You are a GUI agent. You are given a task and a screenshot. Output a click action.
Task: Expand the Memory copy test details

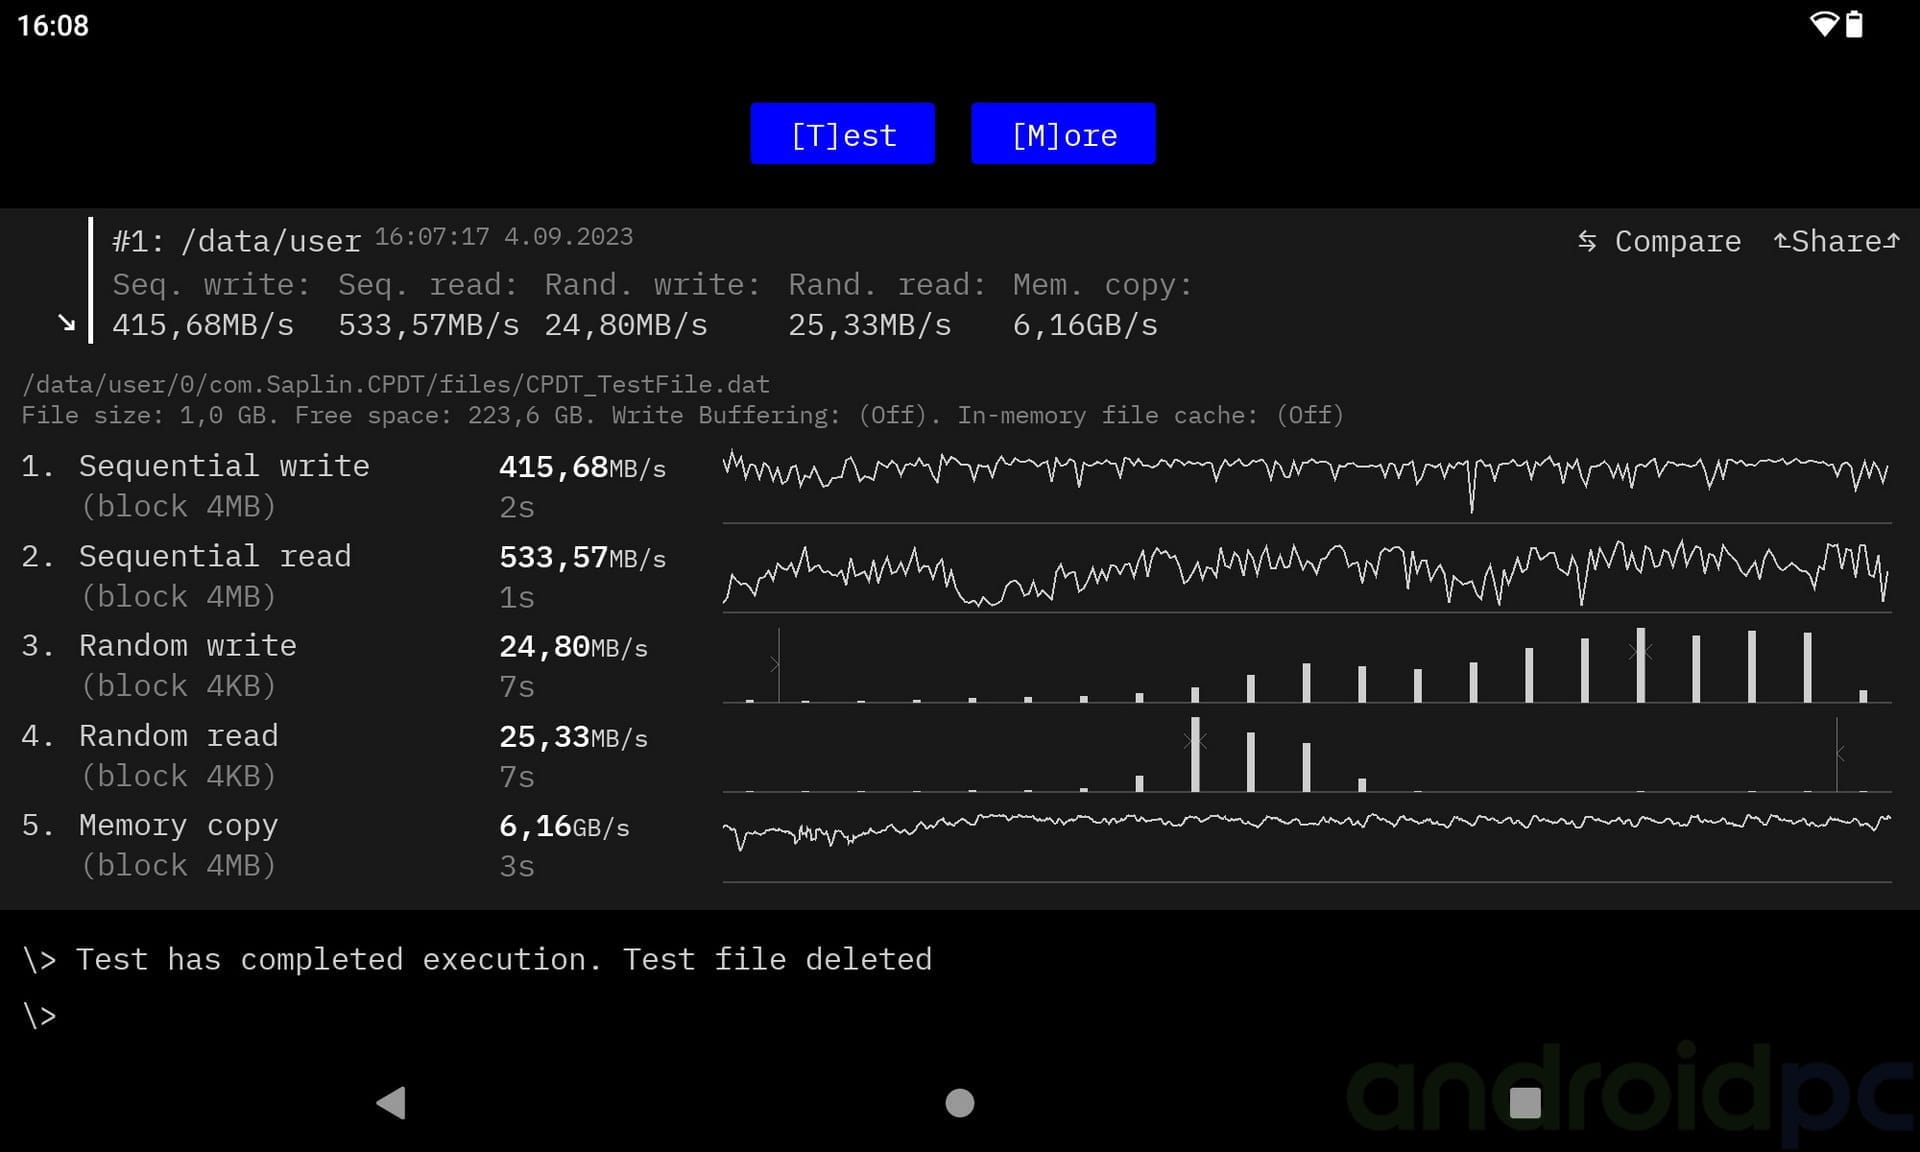tap(178, 824)
